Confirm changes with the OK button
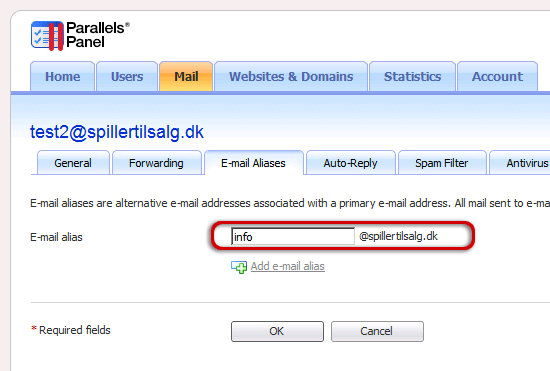 pos(277,331)
